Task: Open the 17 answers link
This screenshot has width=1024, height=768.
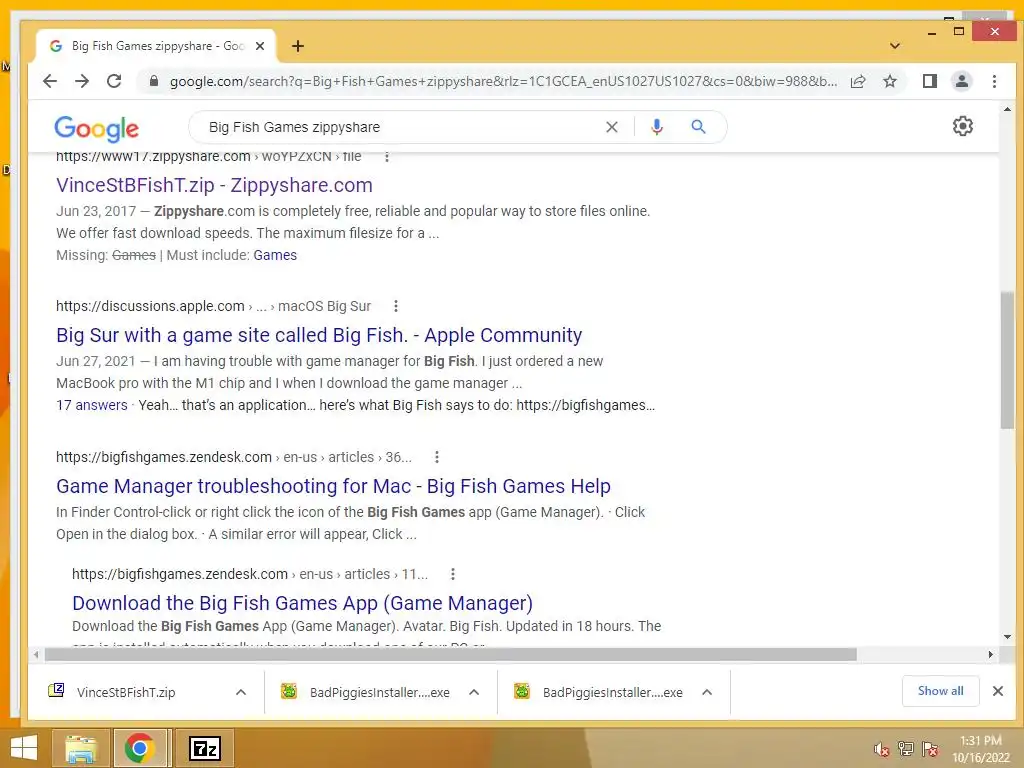Action: coord(91,405)
